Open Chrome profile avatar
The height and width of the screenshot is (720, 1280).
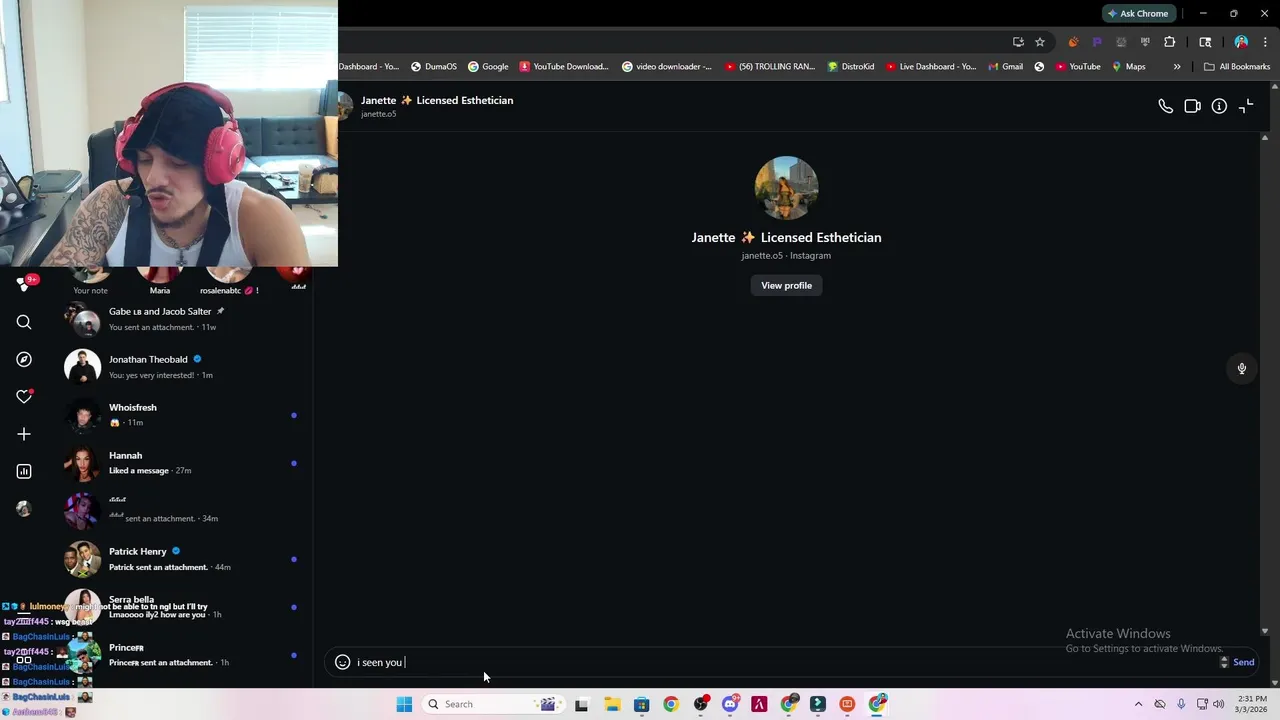point(1241,42)
